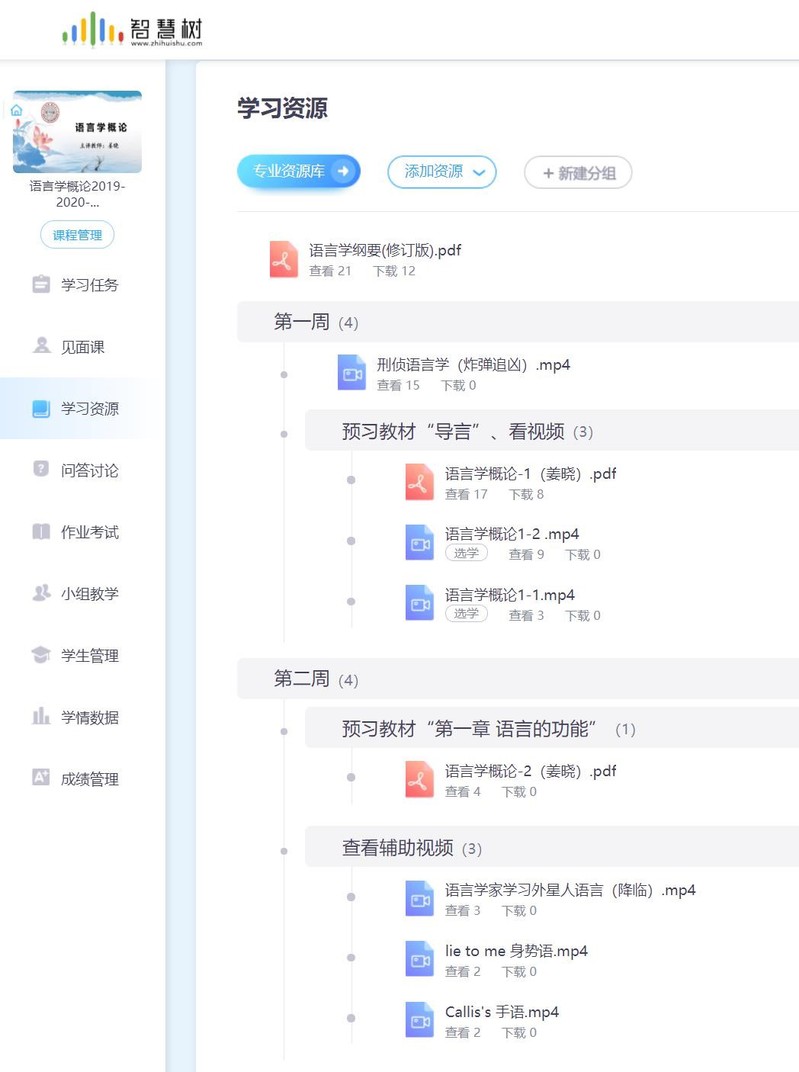Click the 学生管理 graduation cap icon

pos(41,655)
